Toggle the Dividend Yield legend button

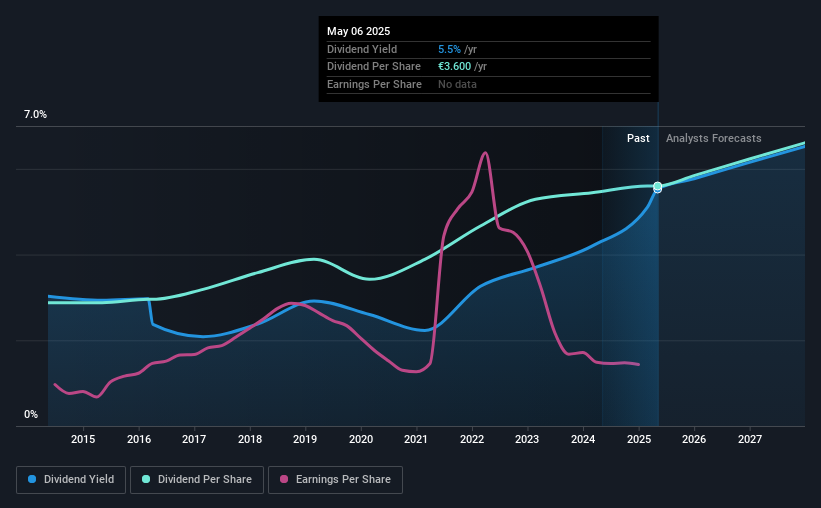(71, 480)
